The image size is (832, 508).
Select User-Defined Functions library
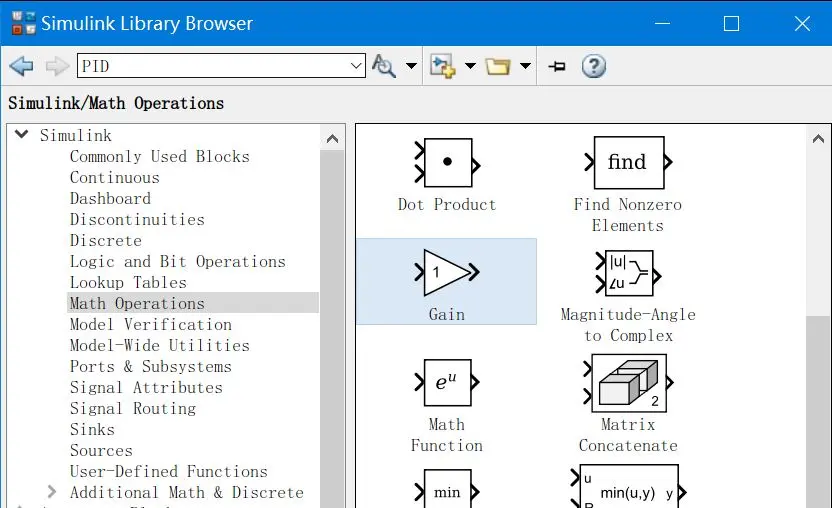coord(169,471)
